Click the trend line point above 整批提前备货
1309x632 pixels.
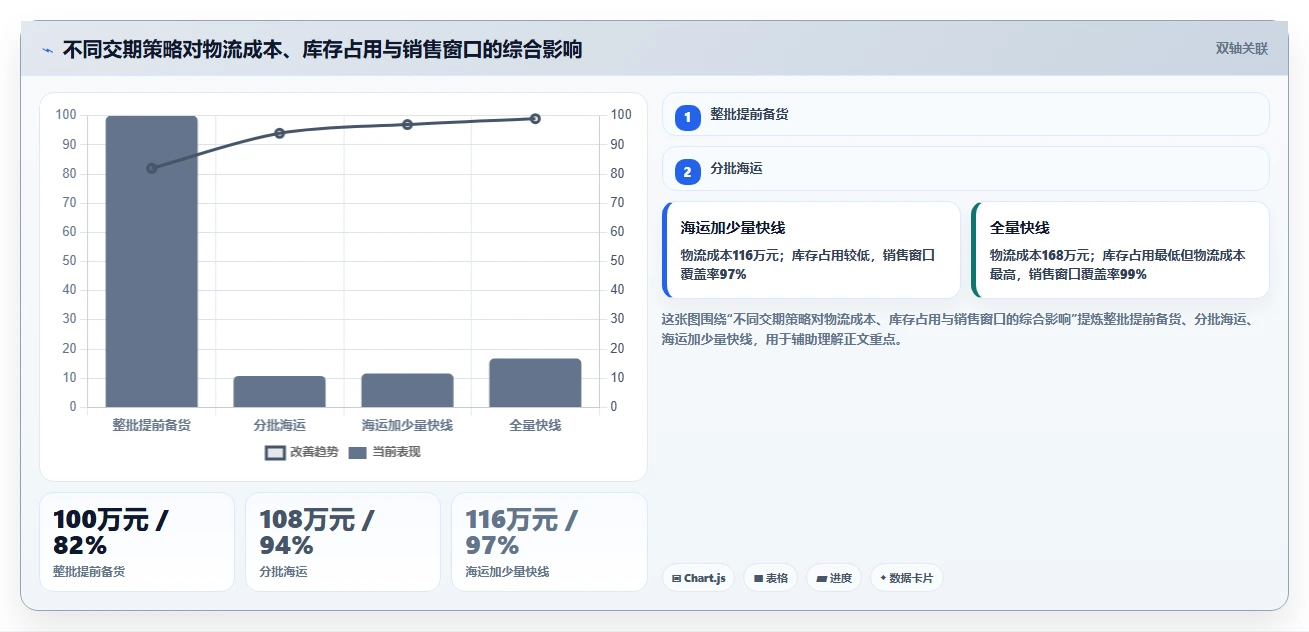pos(151,168)
